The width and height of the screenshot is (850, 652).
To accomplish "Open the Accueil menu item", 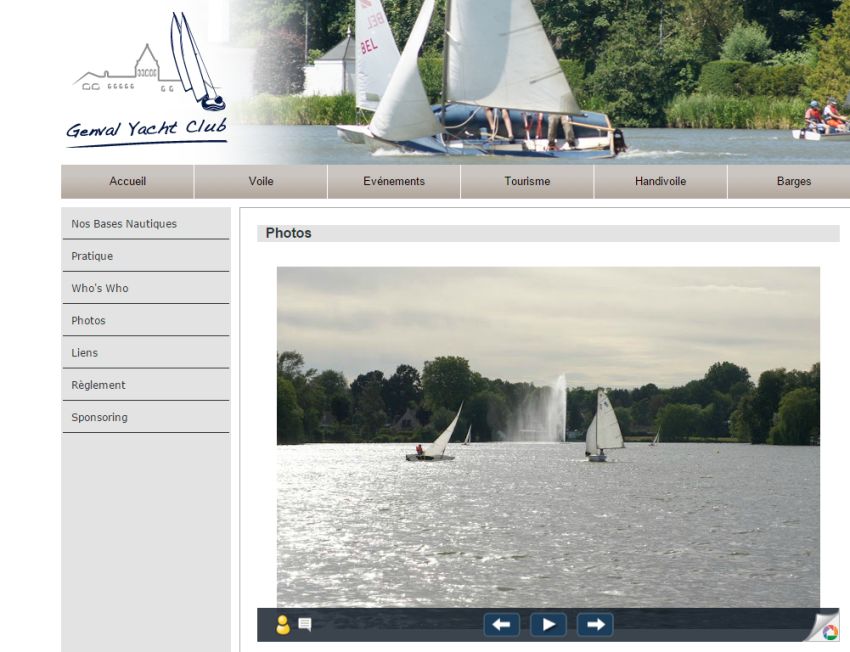I will click(127, 182).
